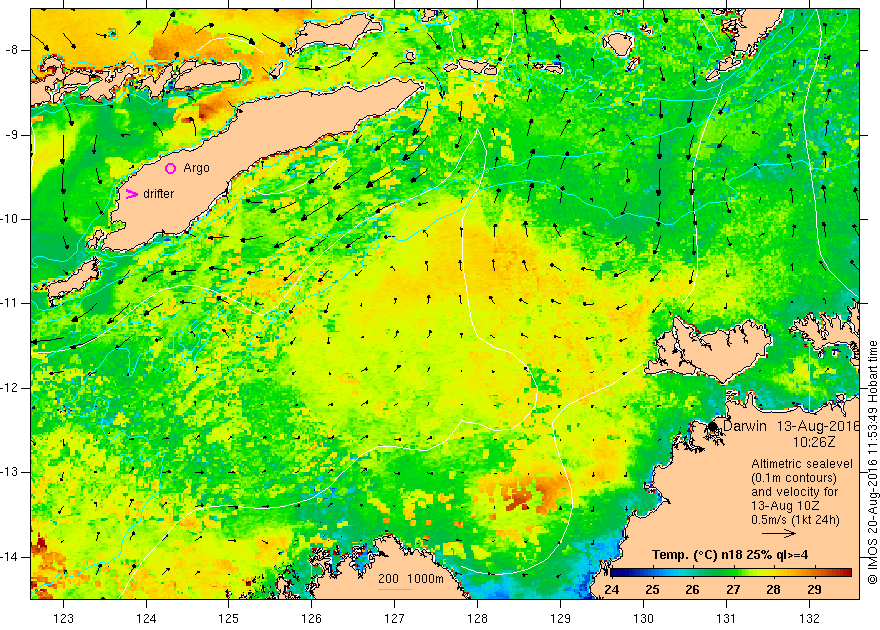Click the cyan 200 m isobath legend line
880x630 pixels.
[395, 590]
